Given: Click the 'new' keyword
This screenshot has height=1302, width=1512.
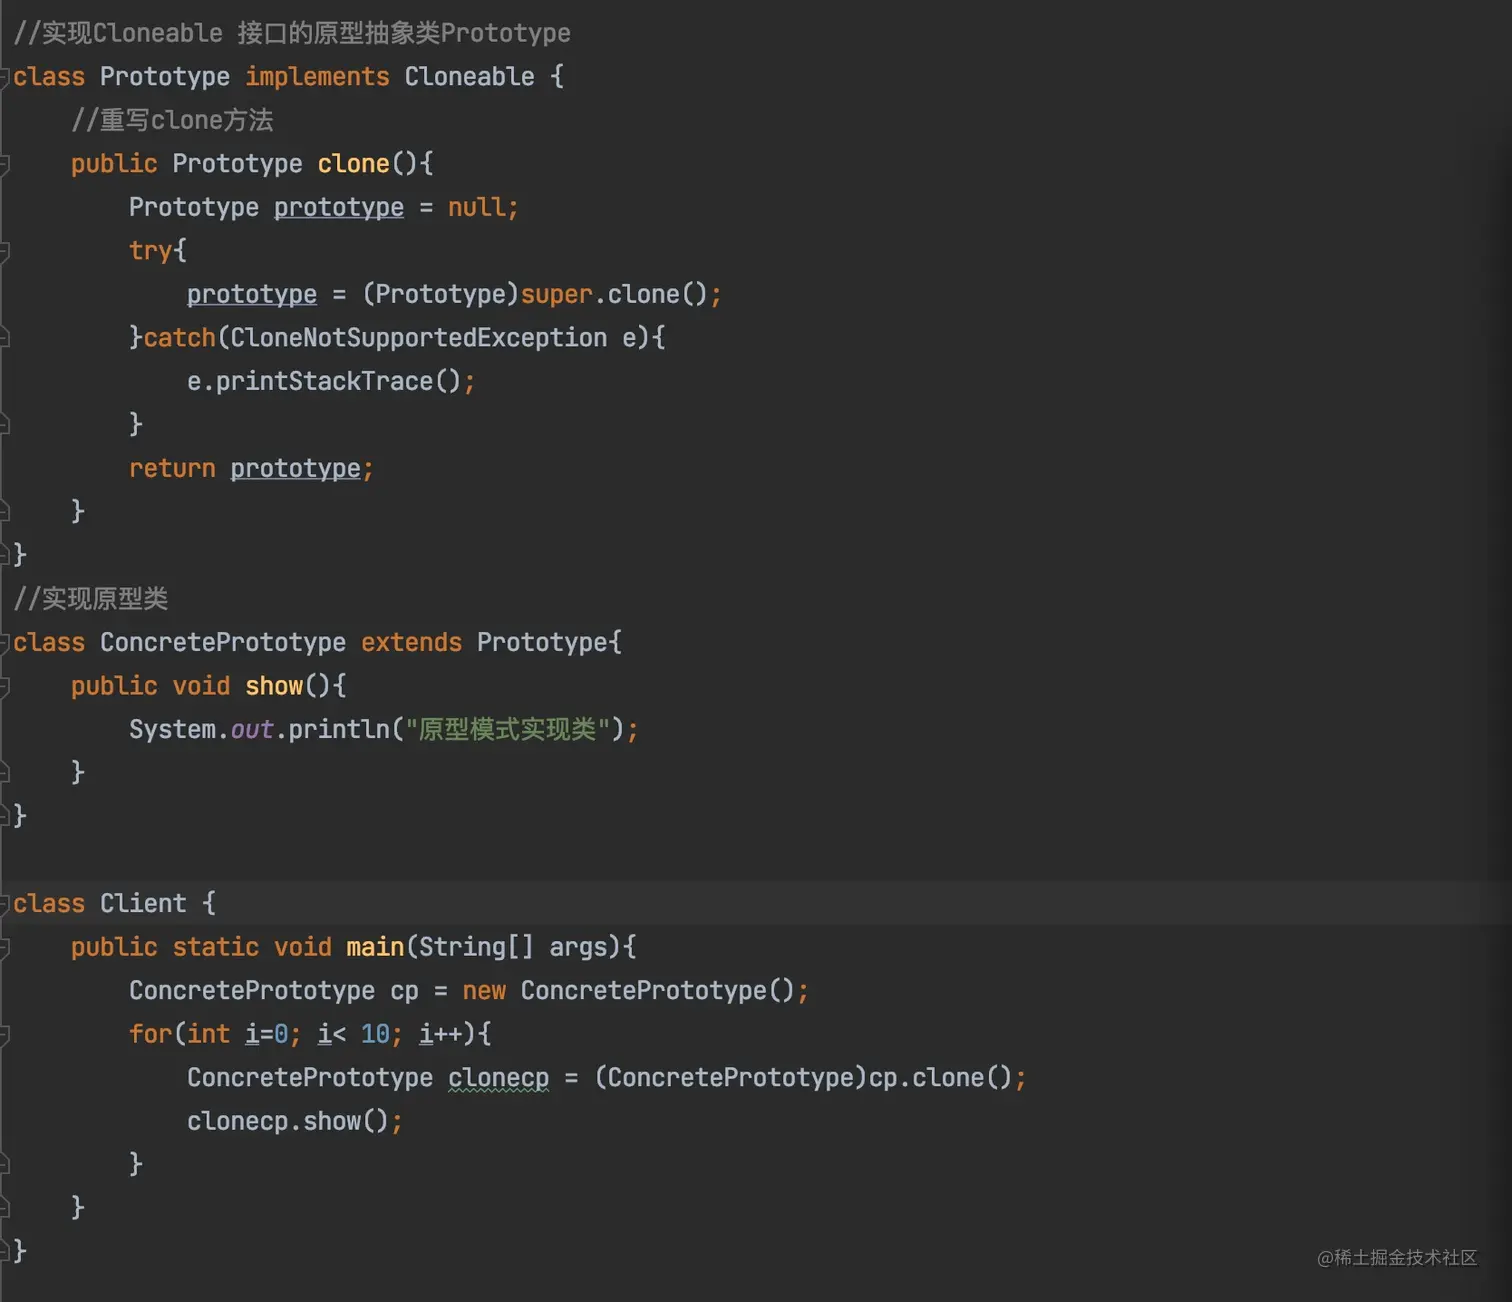Looking at the screenshot, I should [x=484, y=991].
